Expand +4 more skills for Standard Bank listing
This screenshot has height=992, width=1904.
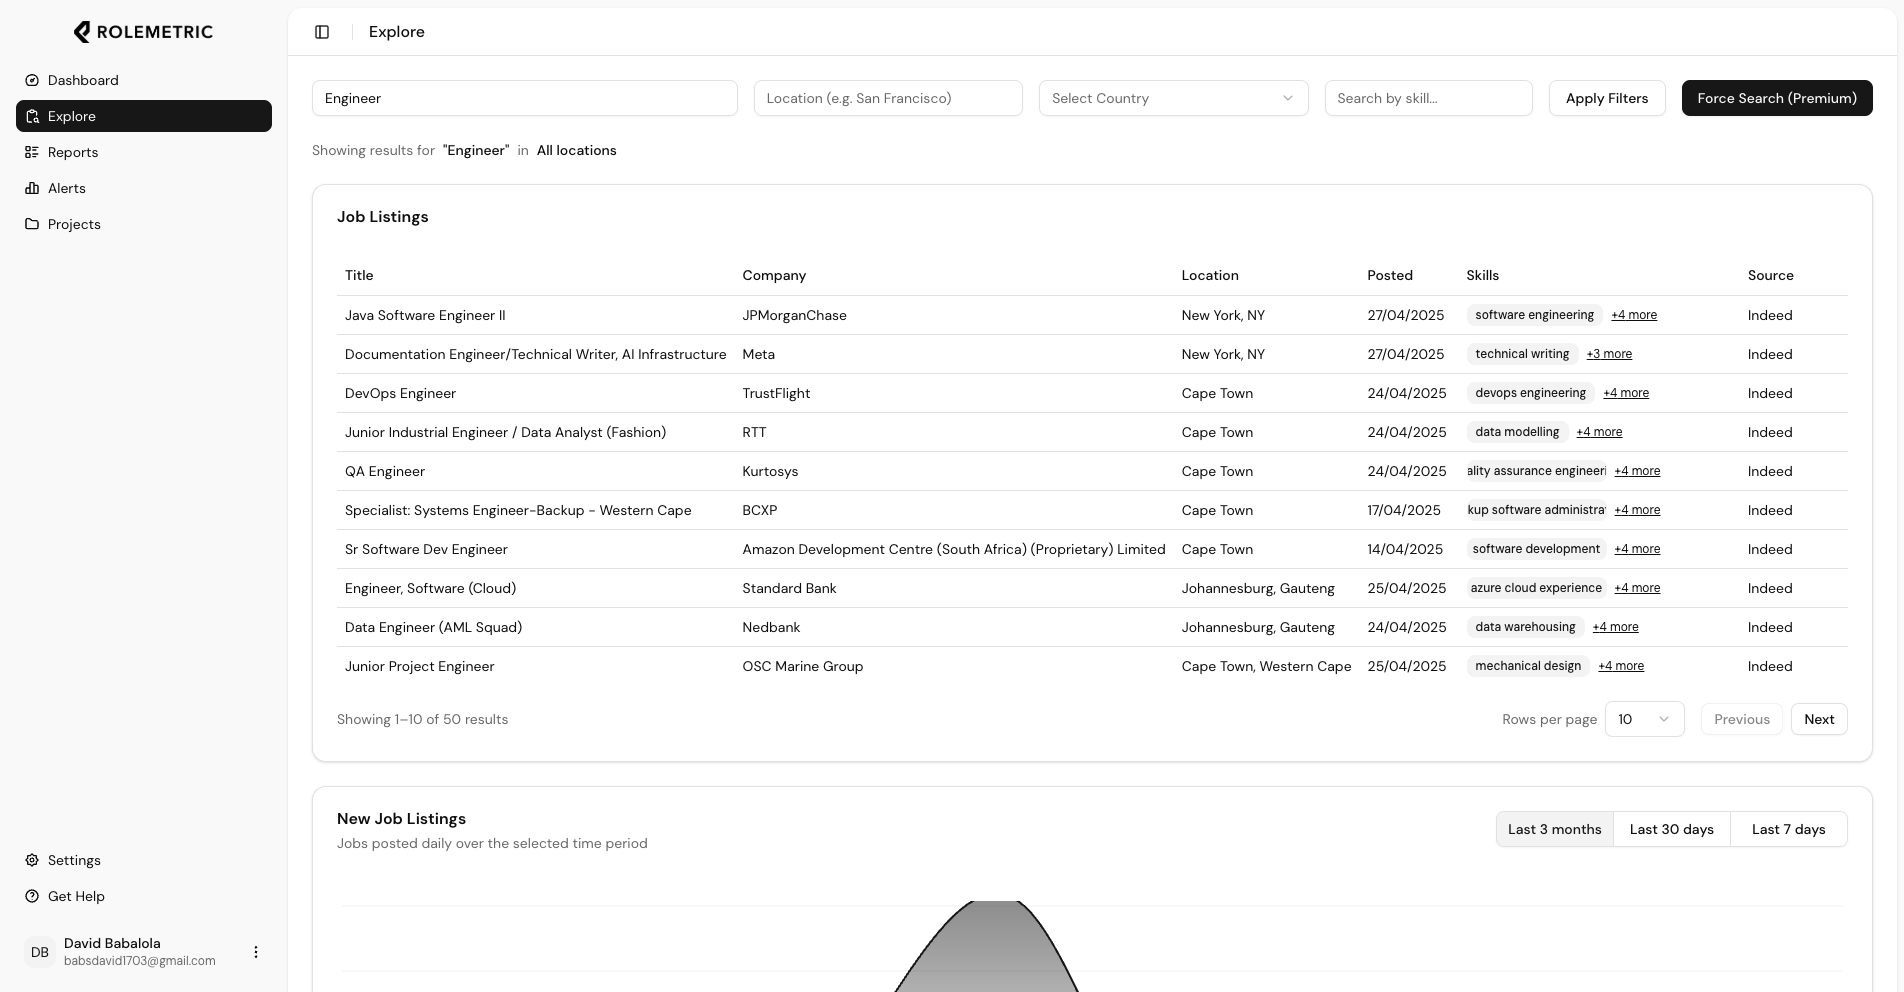click(x=1637, y=588)
